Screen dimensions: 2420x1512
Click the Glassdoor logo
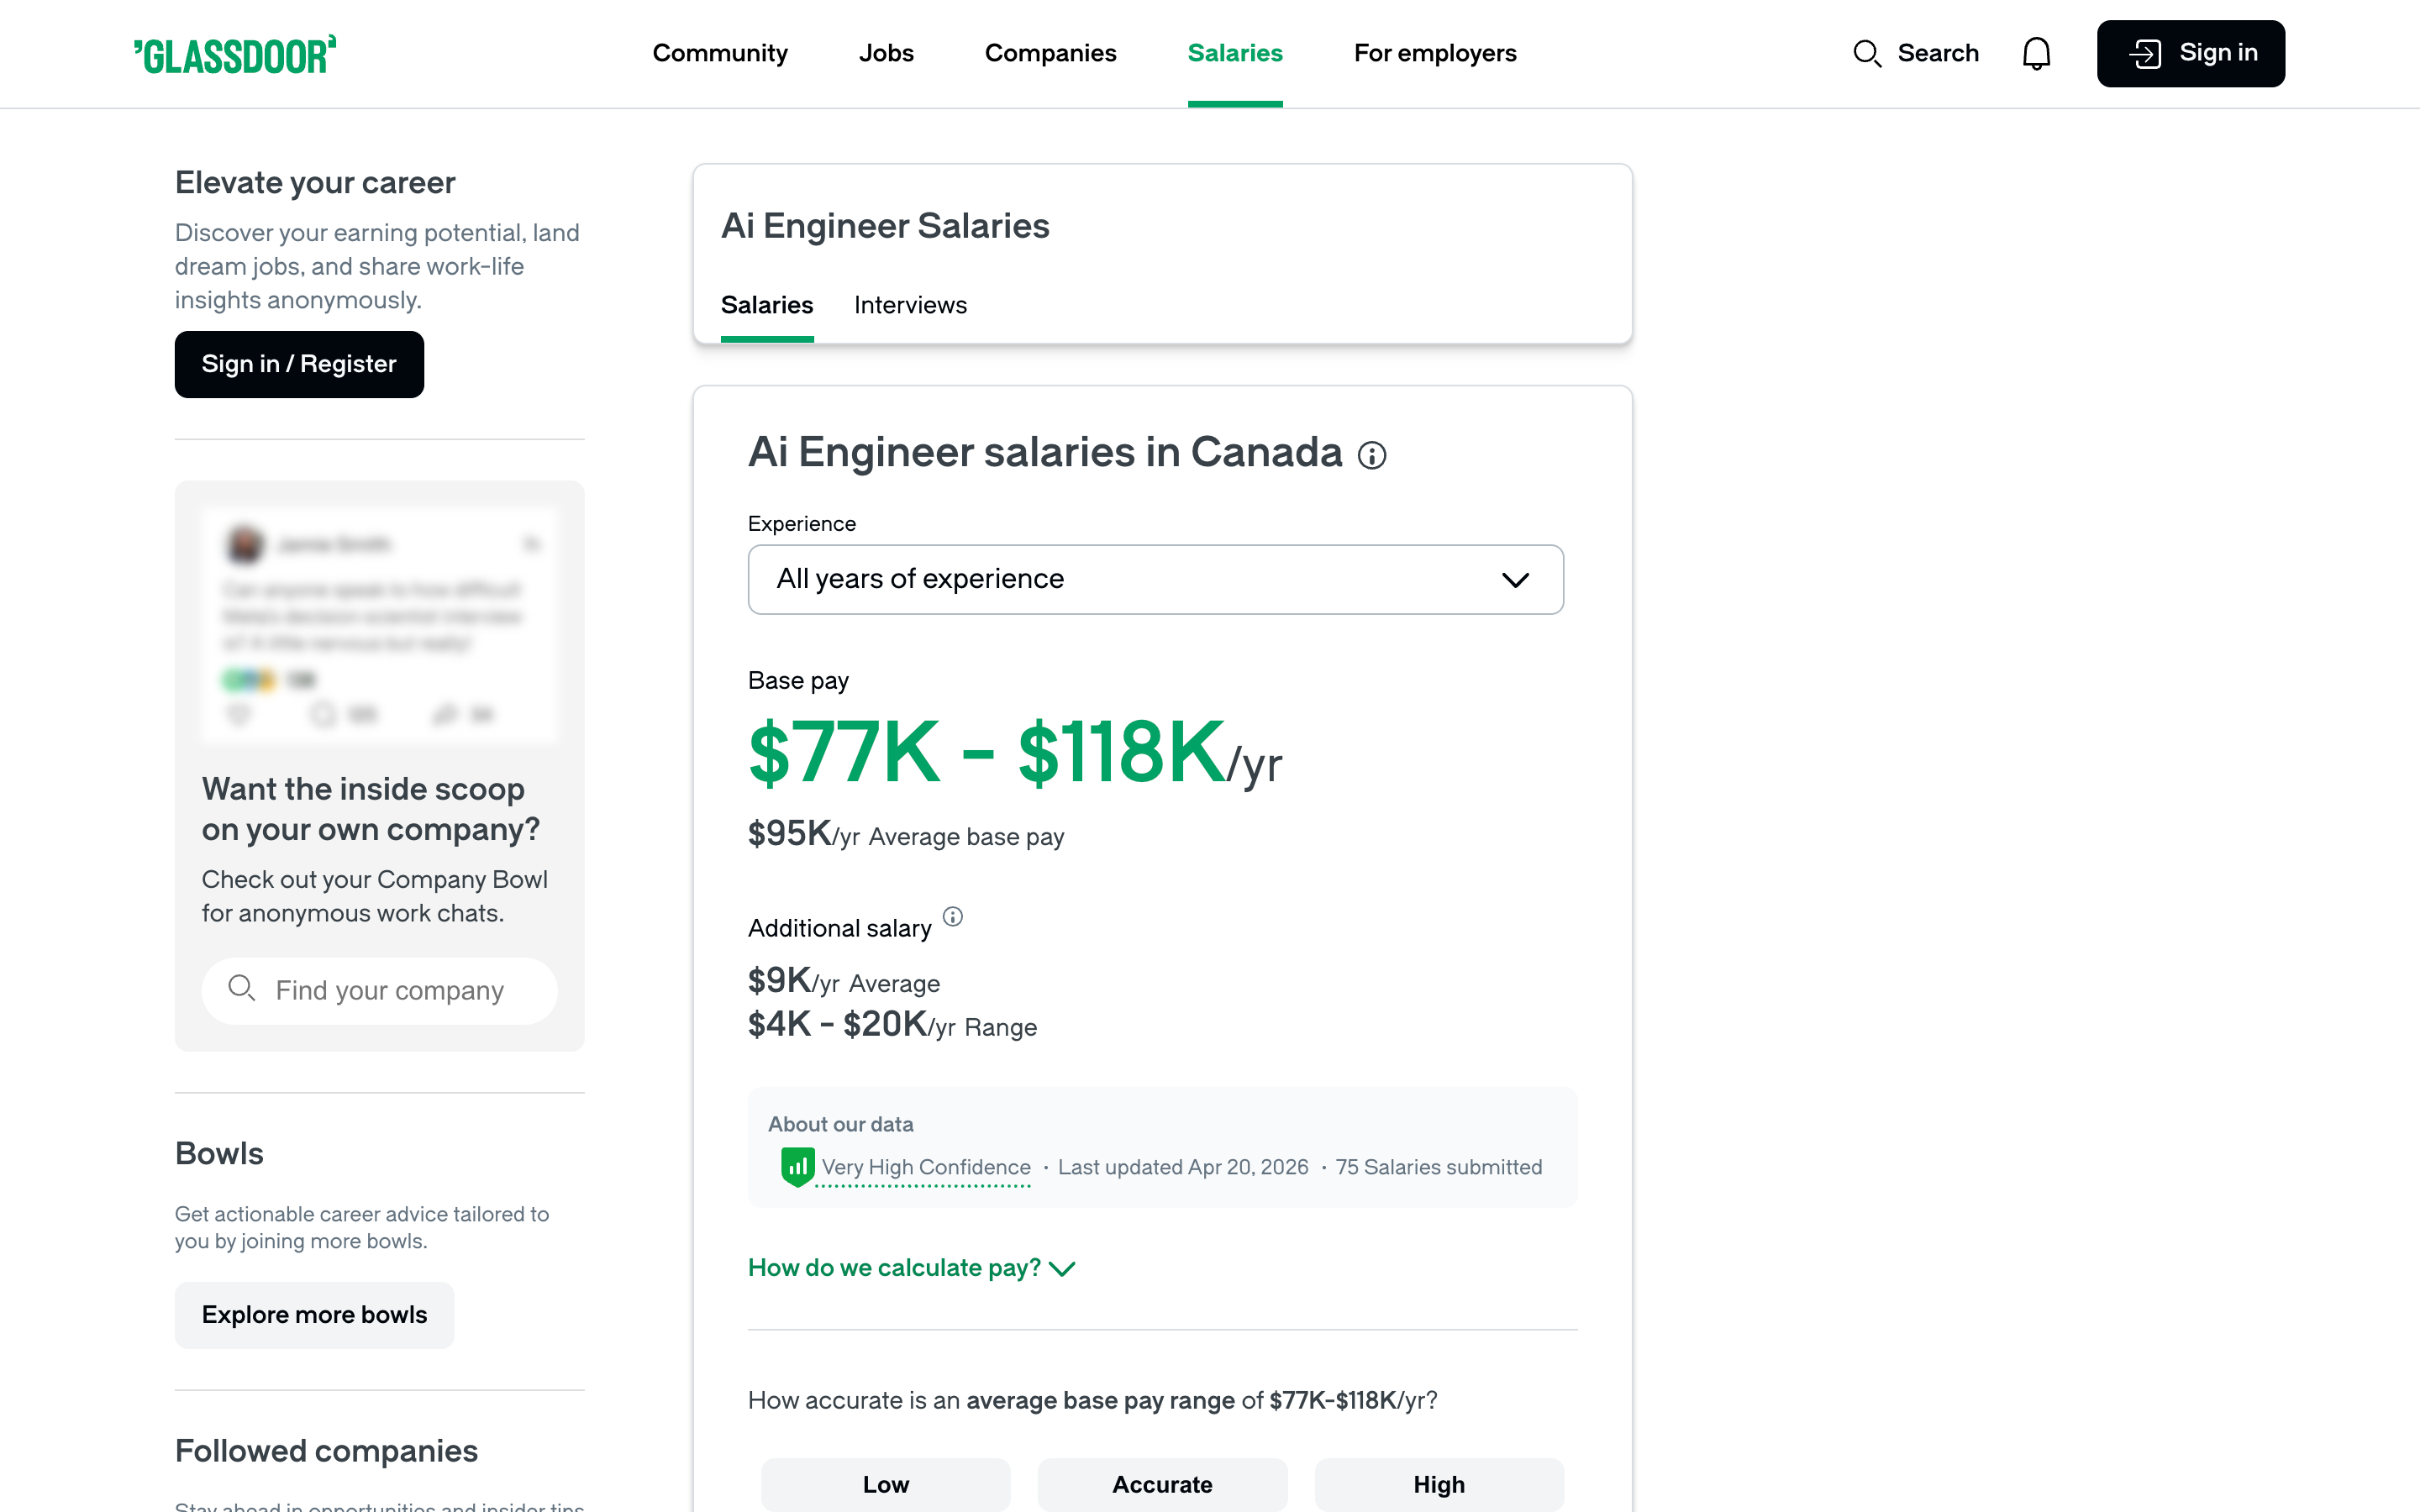click(x=235, y=55)
